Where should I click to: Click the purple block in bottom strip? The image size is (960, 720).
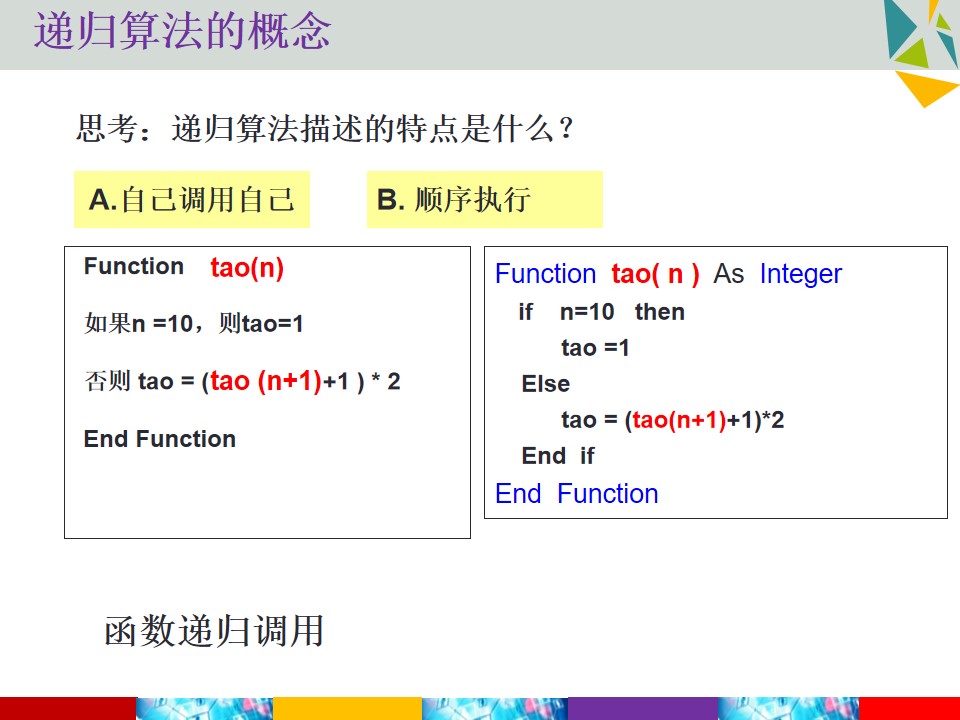click(x=643, y=708)
